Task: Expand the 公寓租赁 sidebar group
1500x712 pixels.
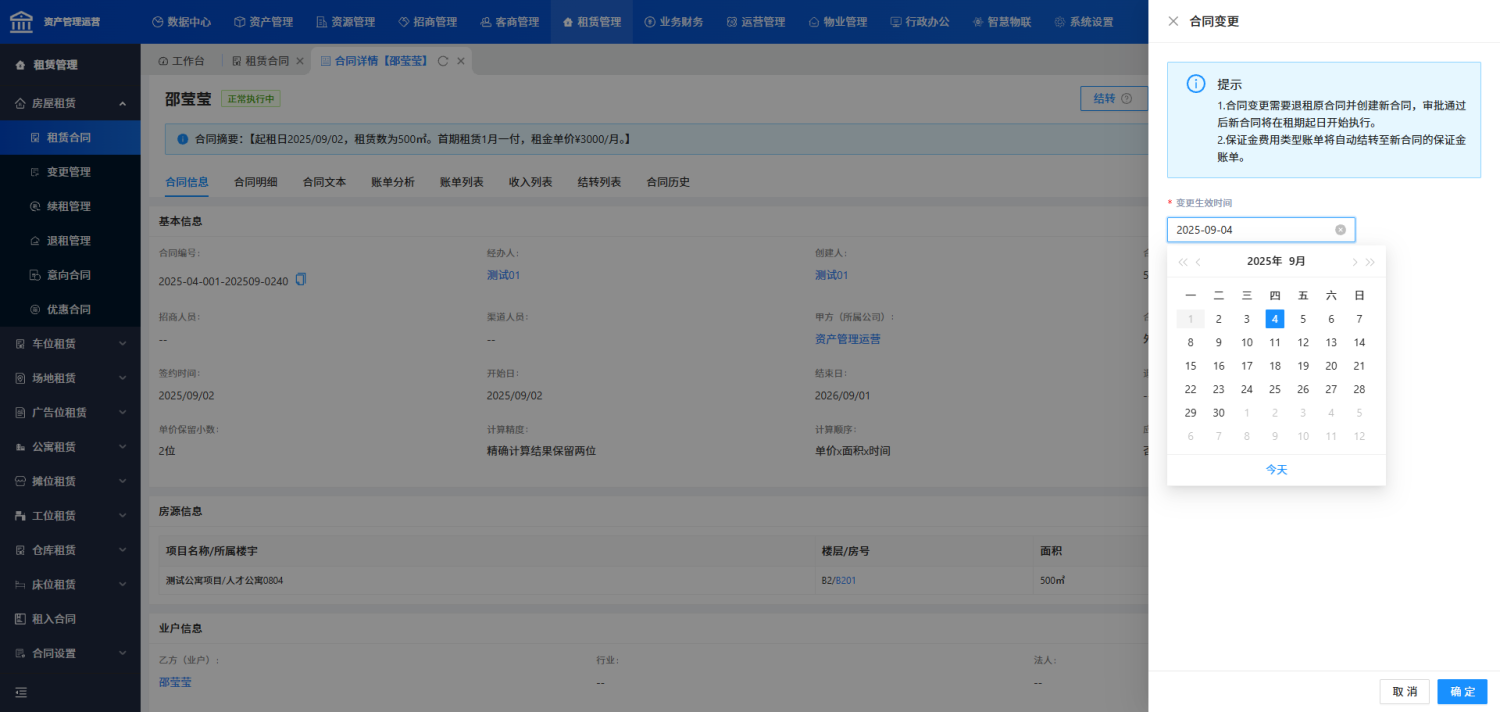Action: click(70, 447)
